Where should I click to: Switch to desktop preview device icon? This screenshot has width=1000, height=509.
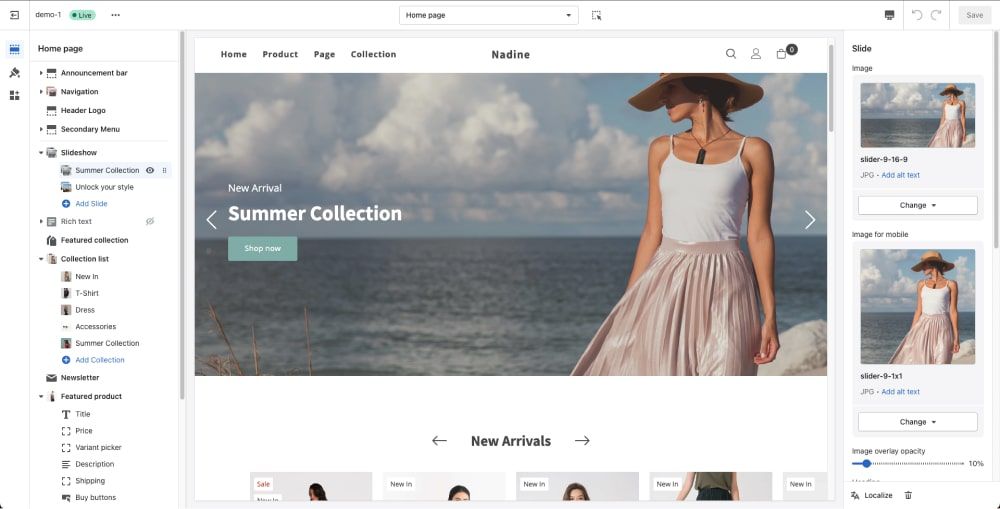point(890,15)
